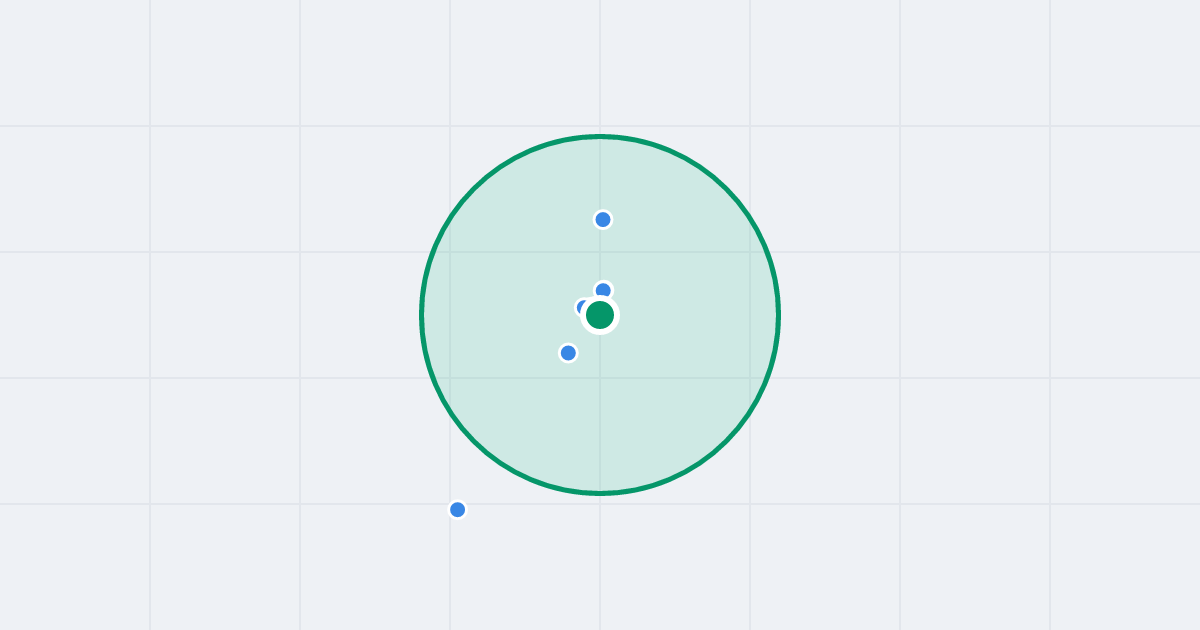Click the large green center marker
The width and height of the screenshot is (1200, 630).
tap(600, 315)
